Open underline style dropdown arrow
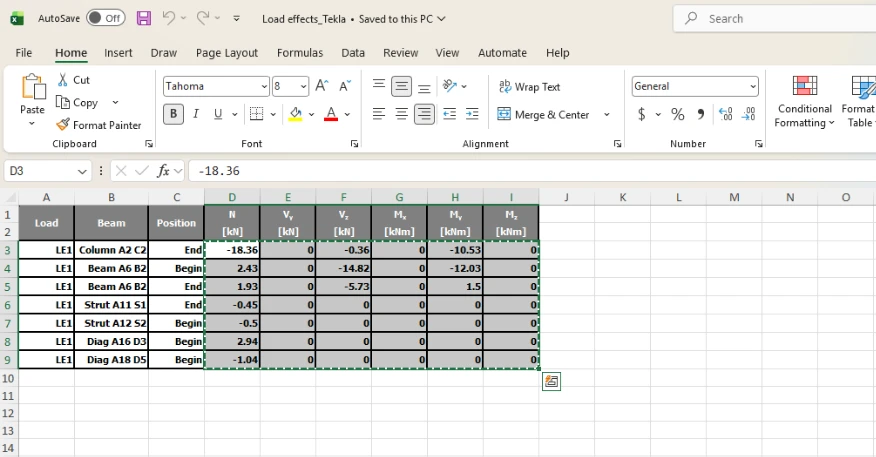 235,115
